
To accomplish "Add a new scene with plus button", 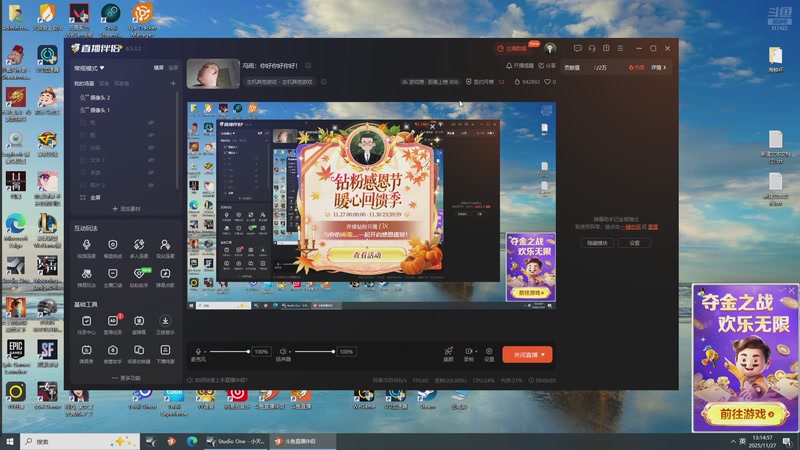I will pos(173,83).
